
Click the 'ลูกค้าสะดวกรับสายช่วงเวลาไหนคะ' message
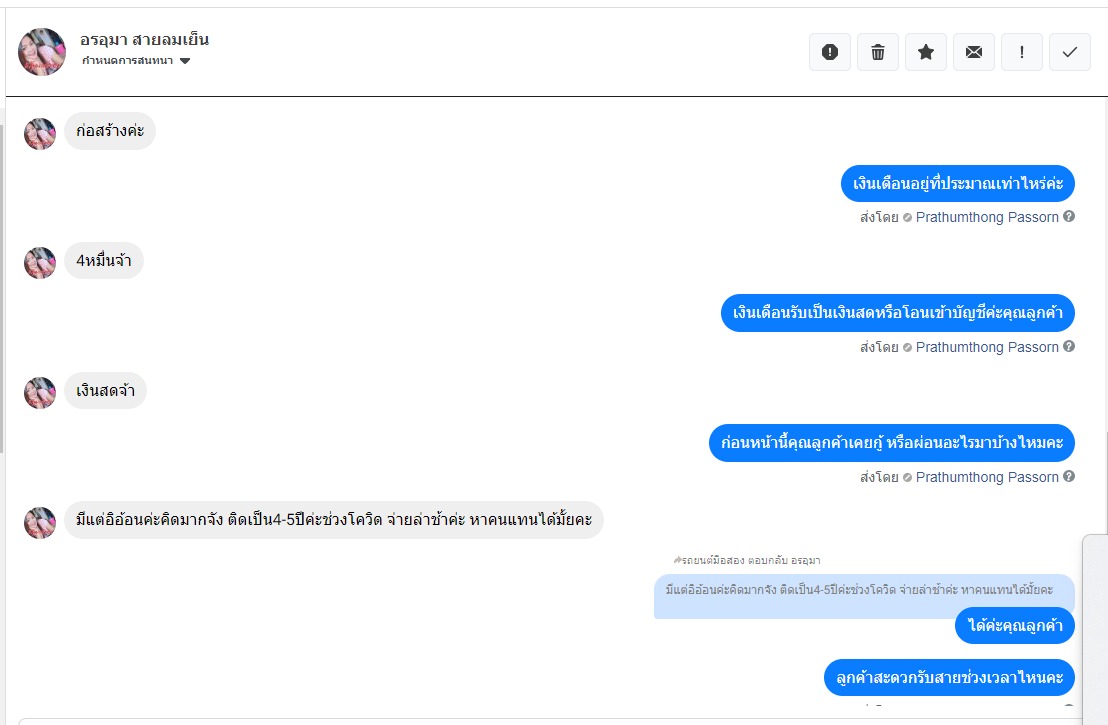tap(949, 677)
